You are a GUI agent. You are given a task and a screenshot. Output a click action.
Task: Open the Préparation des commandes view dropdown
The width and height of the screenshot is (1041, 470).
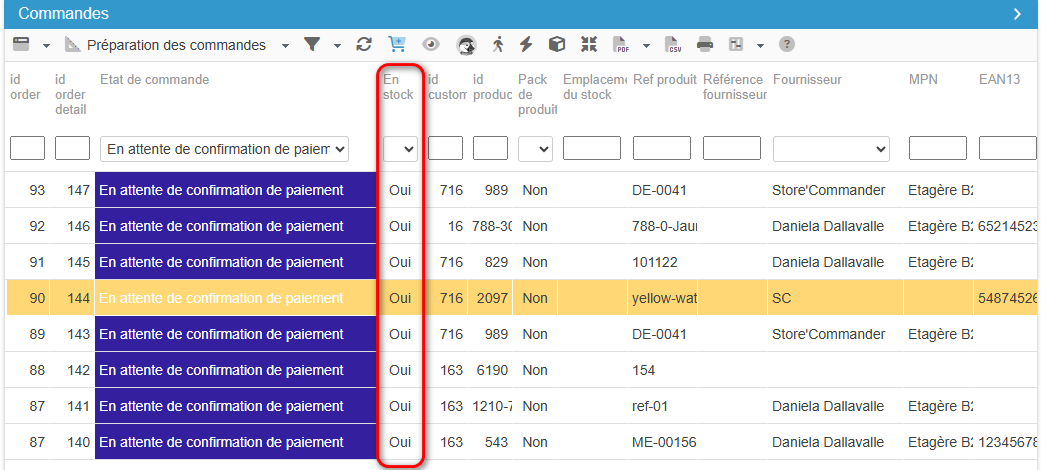pyautogui.click(x=285, y=45)
